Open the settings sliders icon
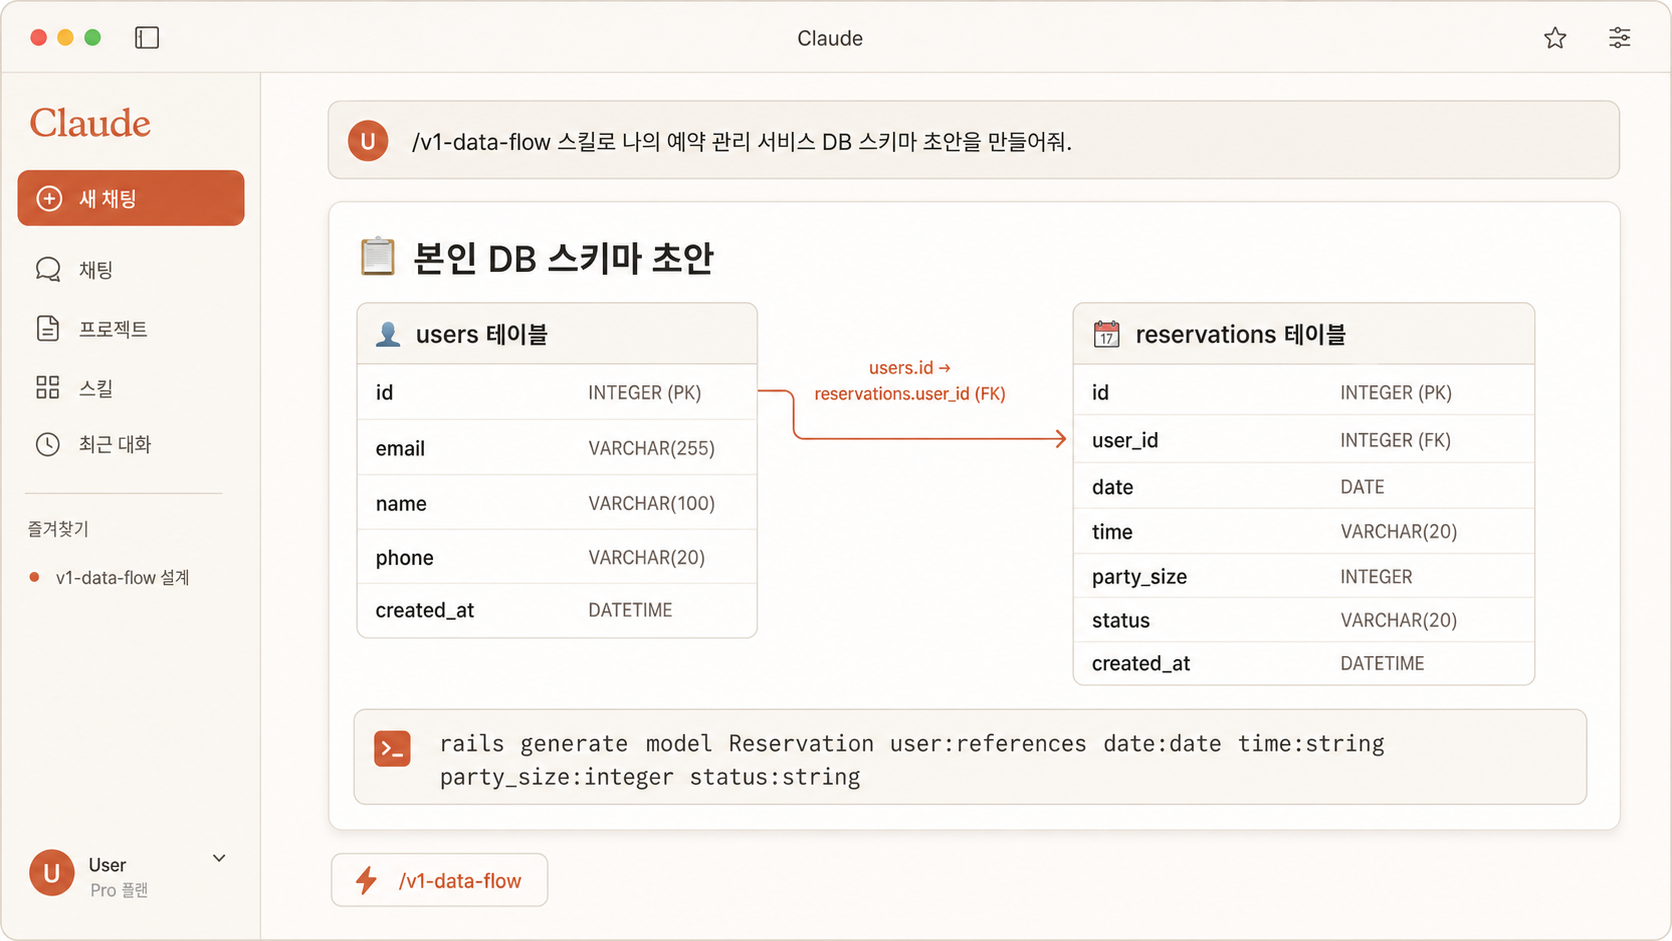Screen dimensions: 1672x941 (1619, 38)
